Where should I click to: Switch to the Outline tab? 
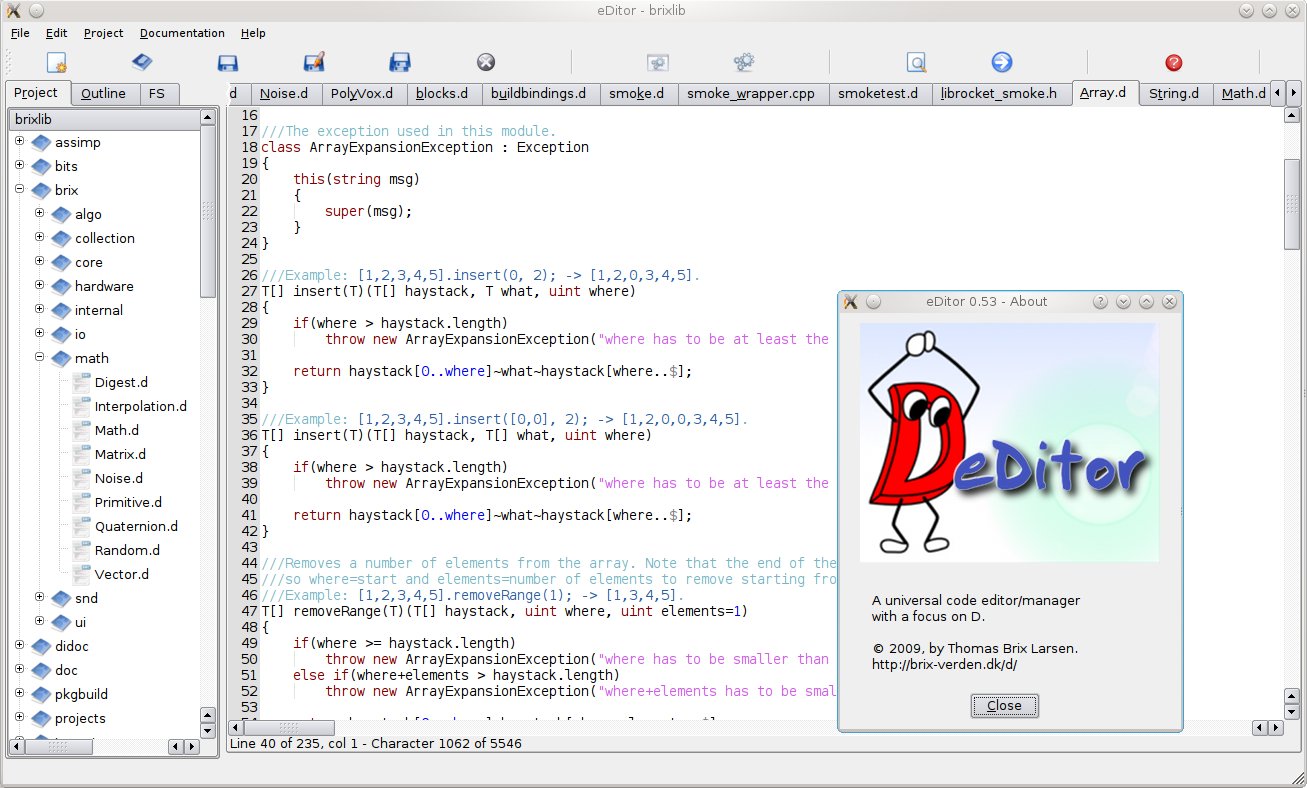104,94
